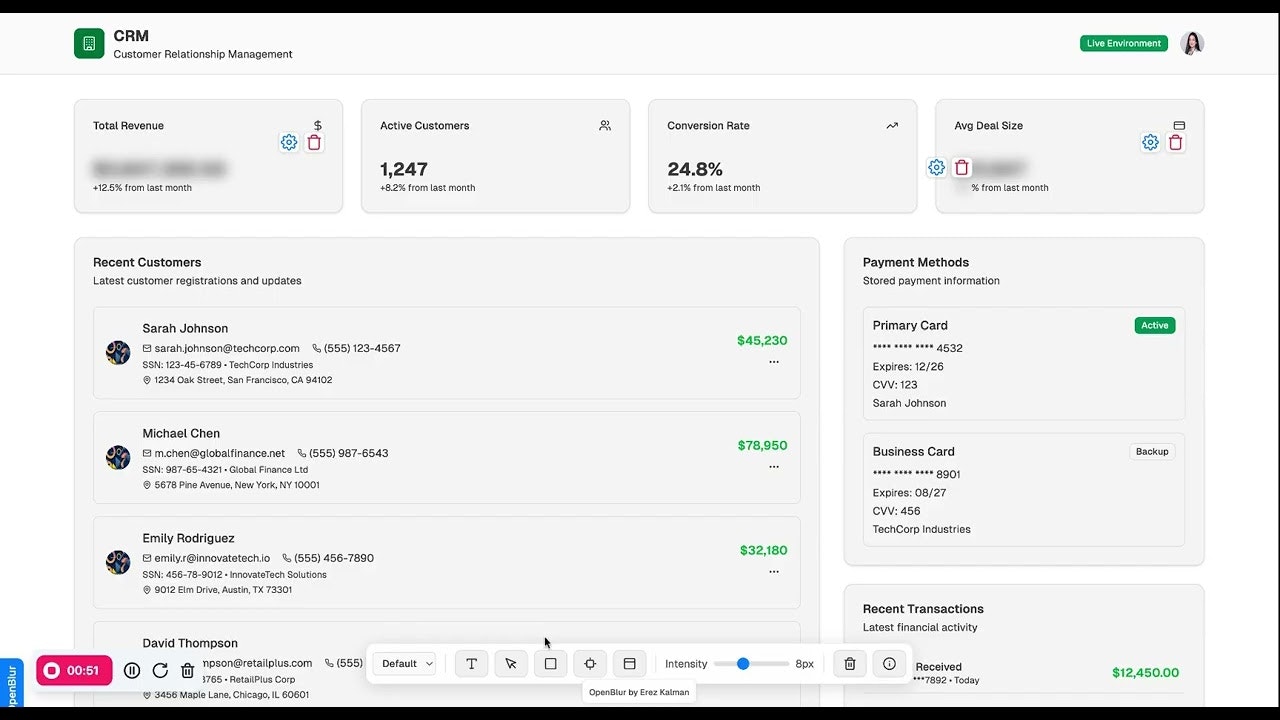Click phone number (555) 987-6543
Screen dimensions: 1280x720
[x=349, y=454]
